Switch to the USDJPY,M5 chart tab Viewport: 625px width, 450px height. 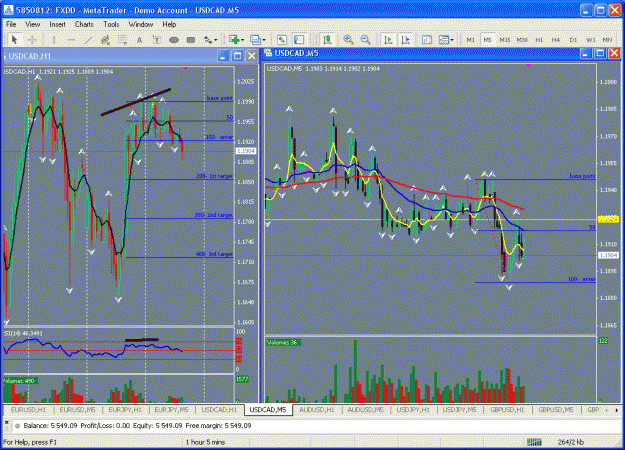pos(460,409)
